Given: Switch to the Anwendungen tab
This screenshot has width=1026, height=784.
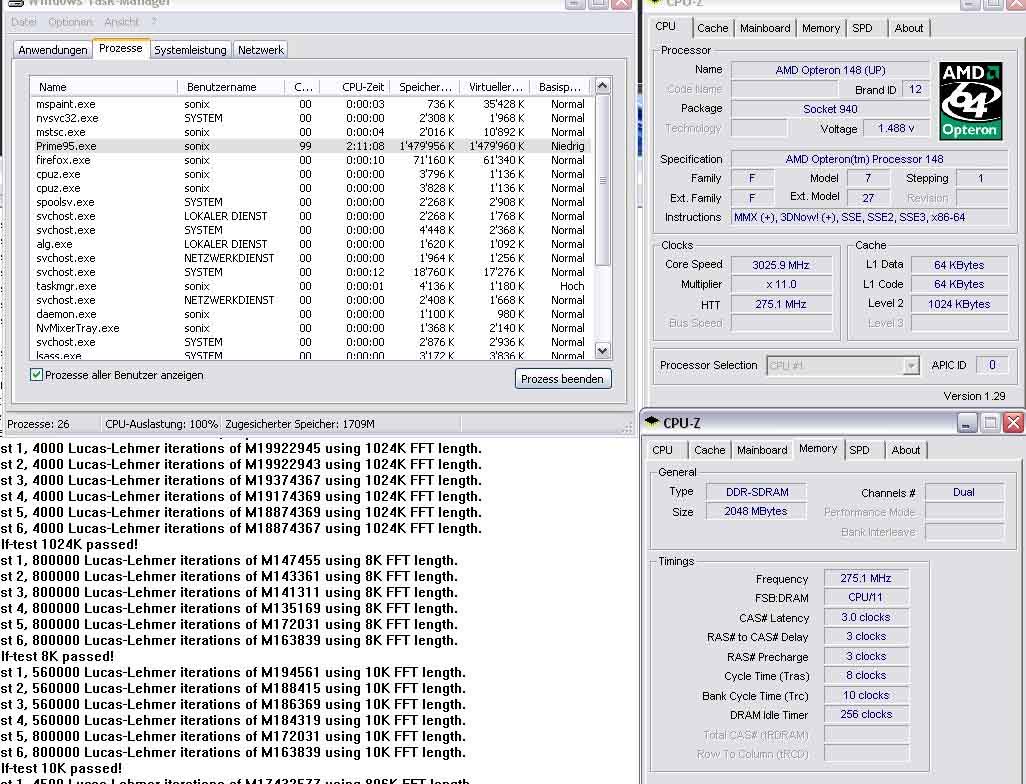Looking at the screenshot, I should pos(53,50).
